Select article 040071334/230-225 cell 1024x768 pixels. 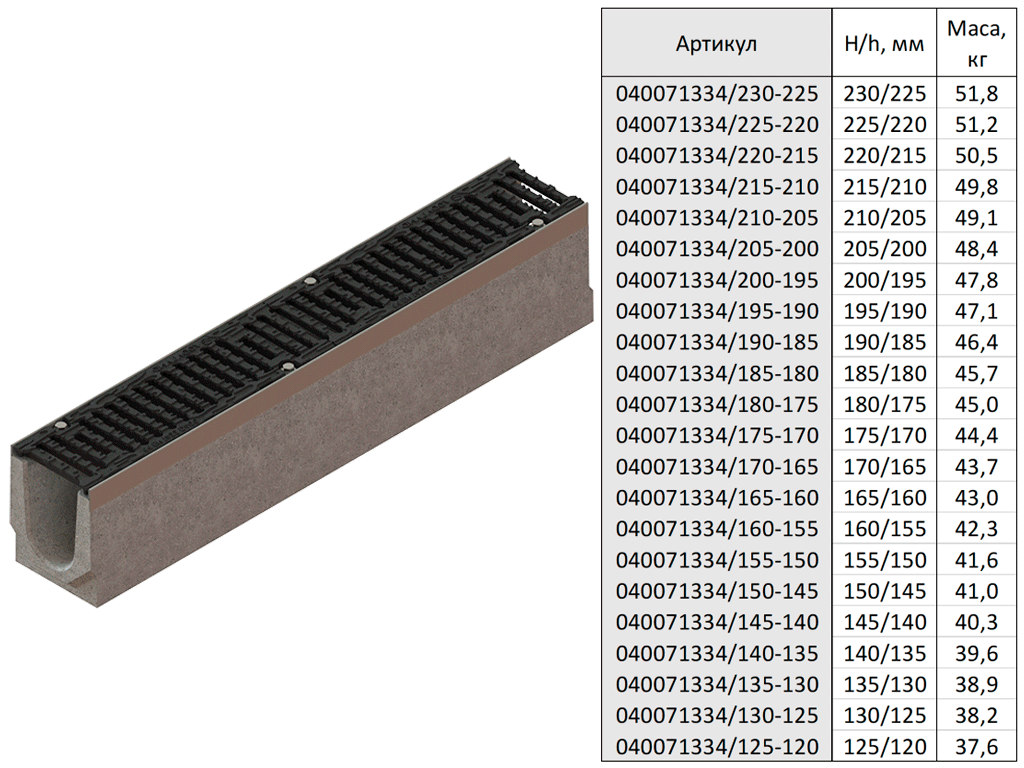coord(716,94)
